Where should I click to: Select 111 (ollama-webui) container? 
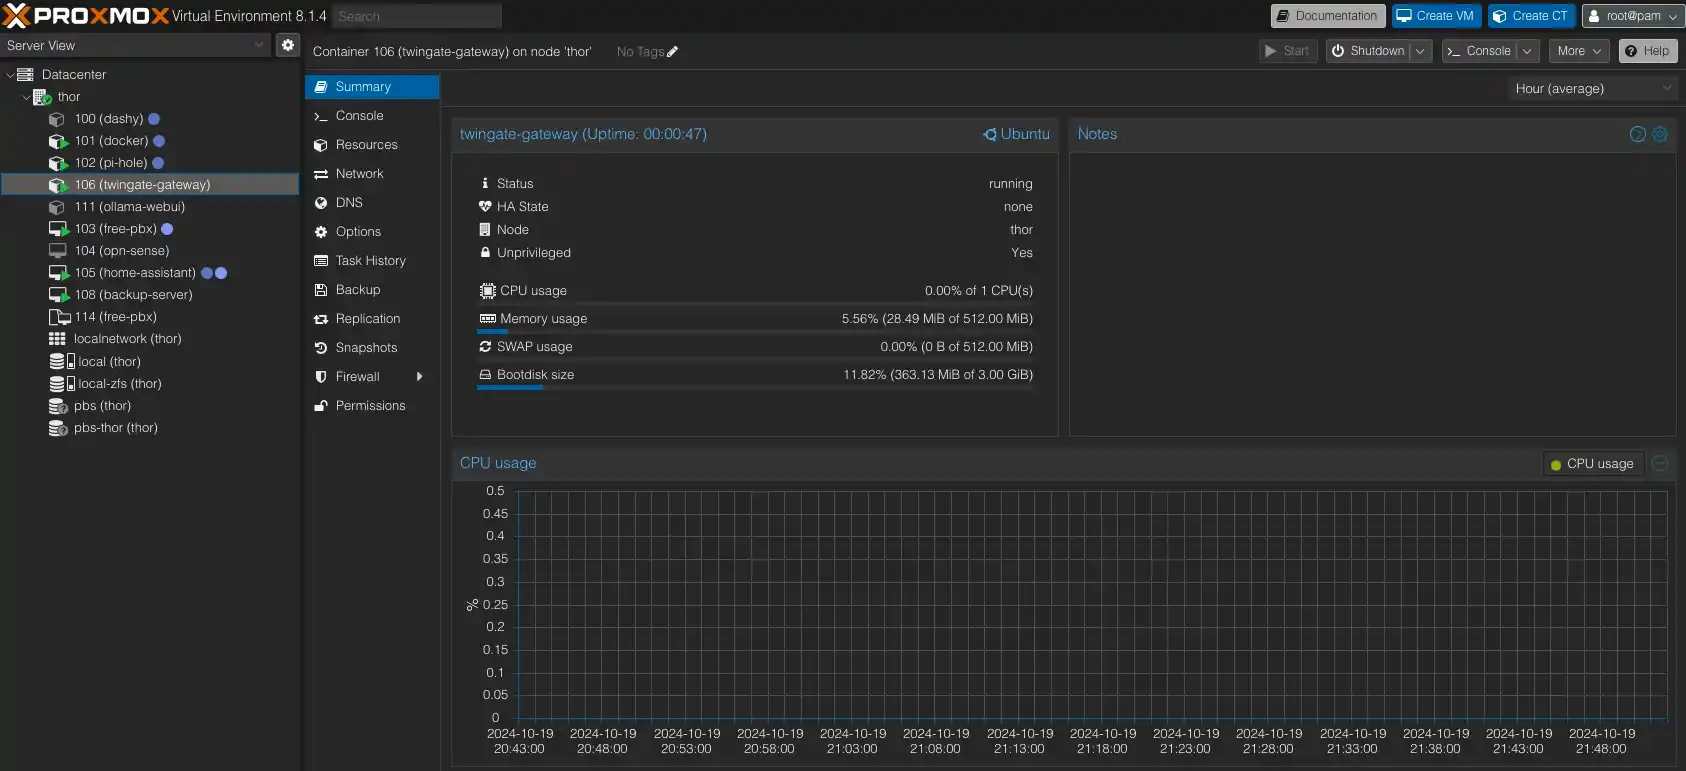click(x=130, y=207)
